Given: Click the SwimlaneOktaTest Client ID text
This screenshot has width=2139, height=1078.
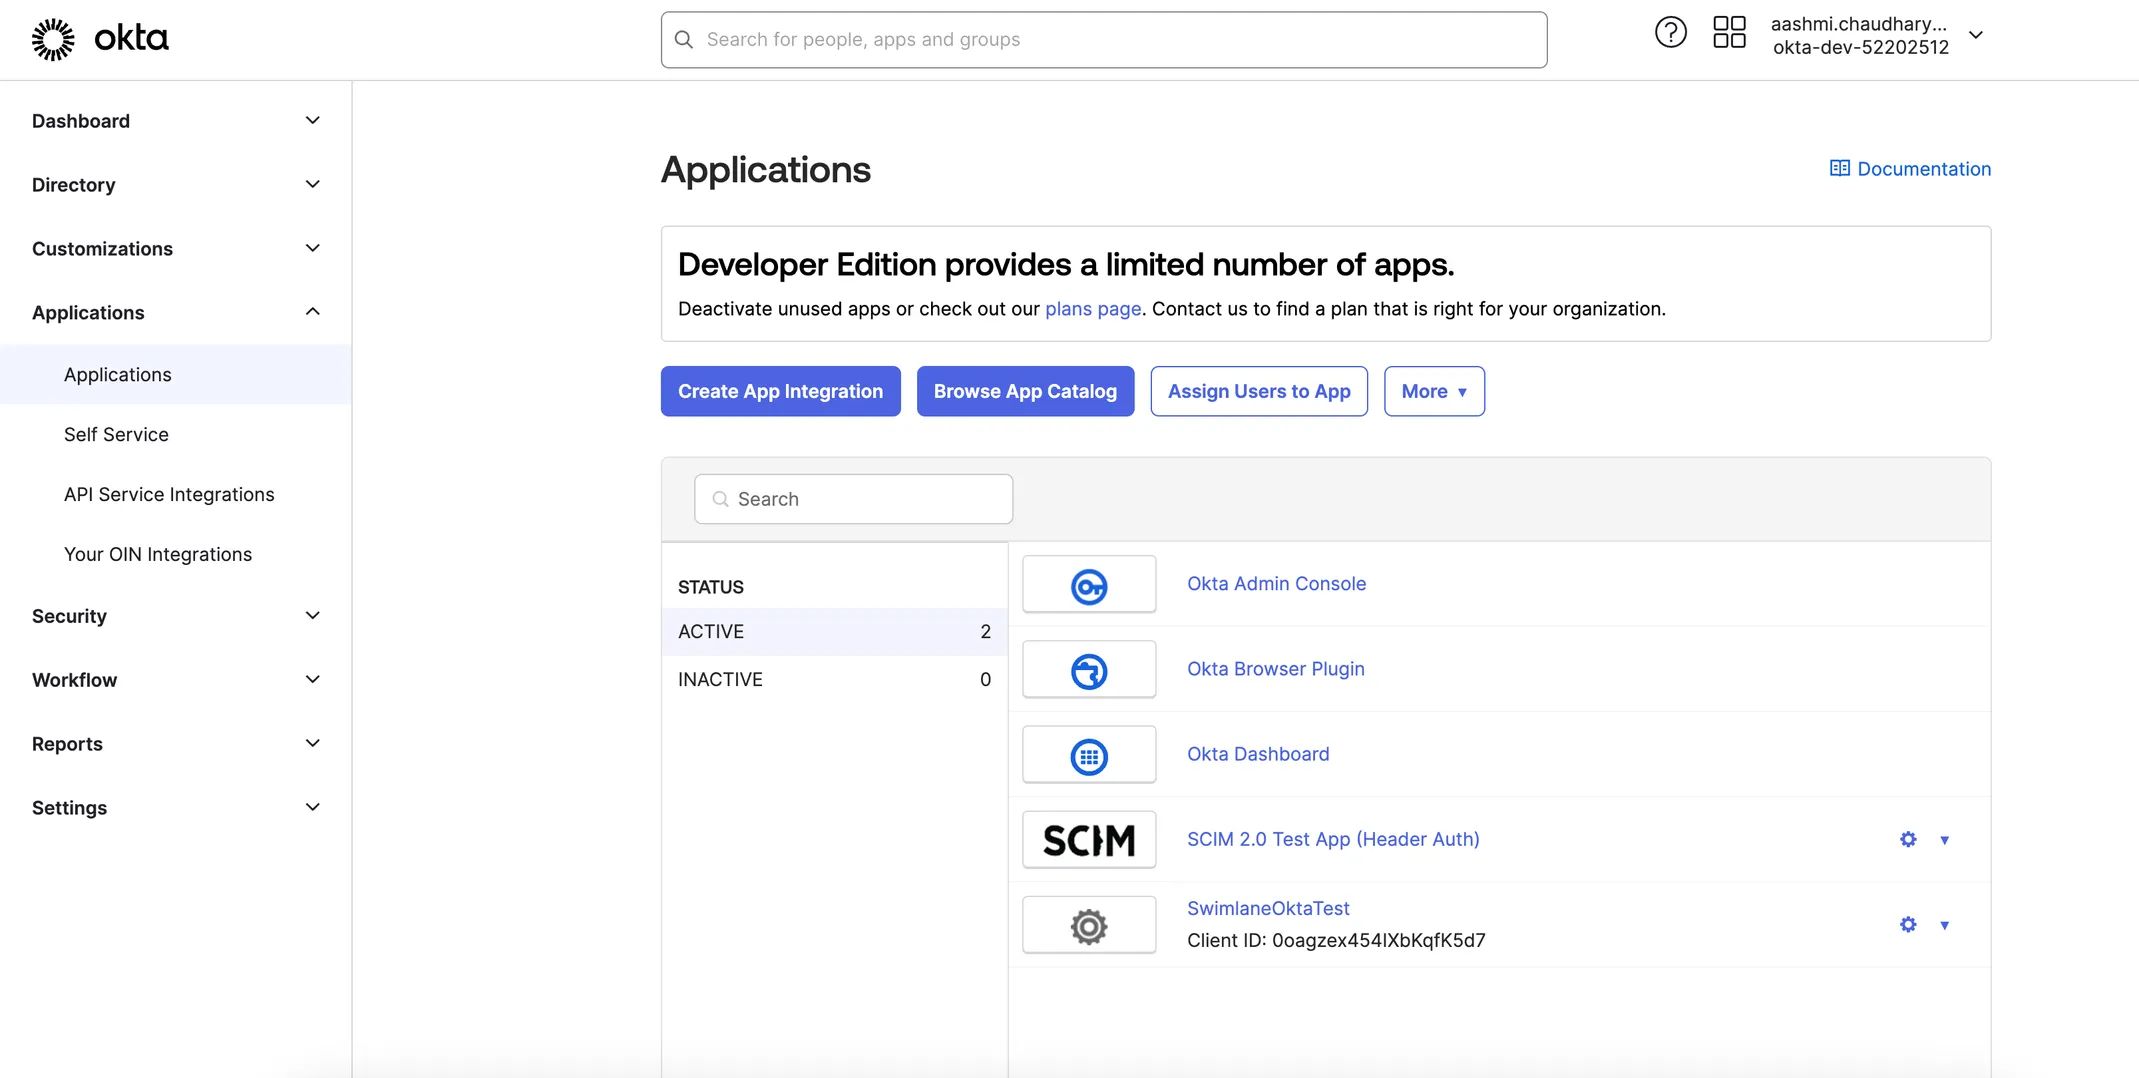Looking at the screenshot, I should tap(1336, 940).
